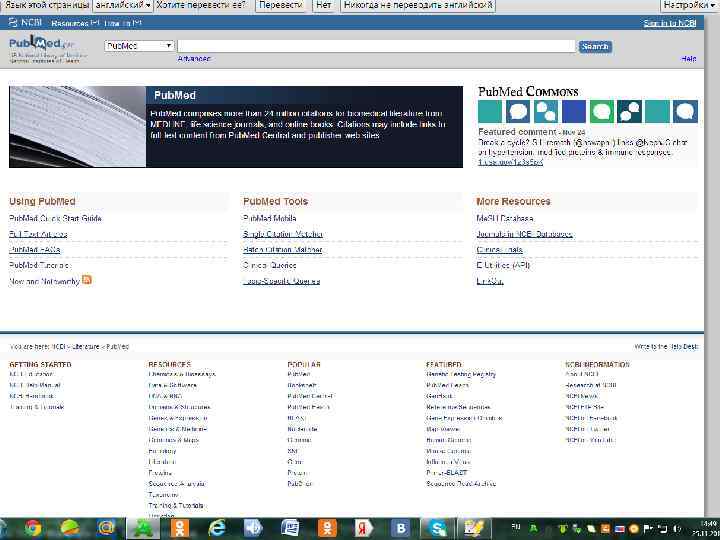Open PubMed Central footer link
The height and width of the screenshot is (540, 720).
click(311, 396)
